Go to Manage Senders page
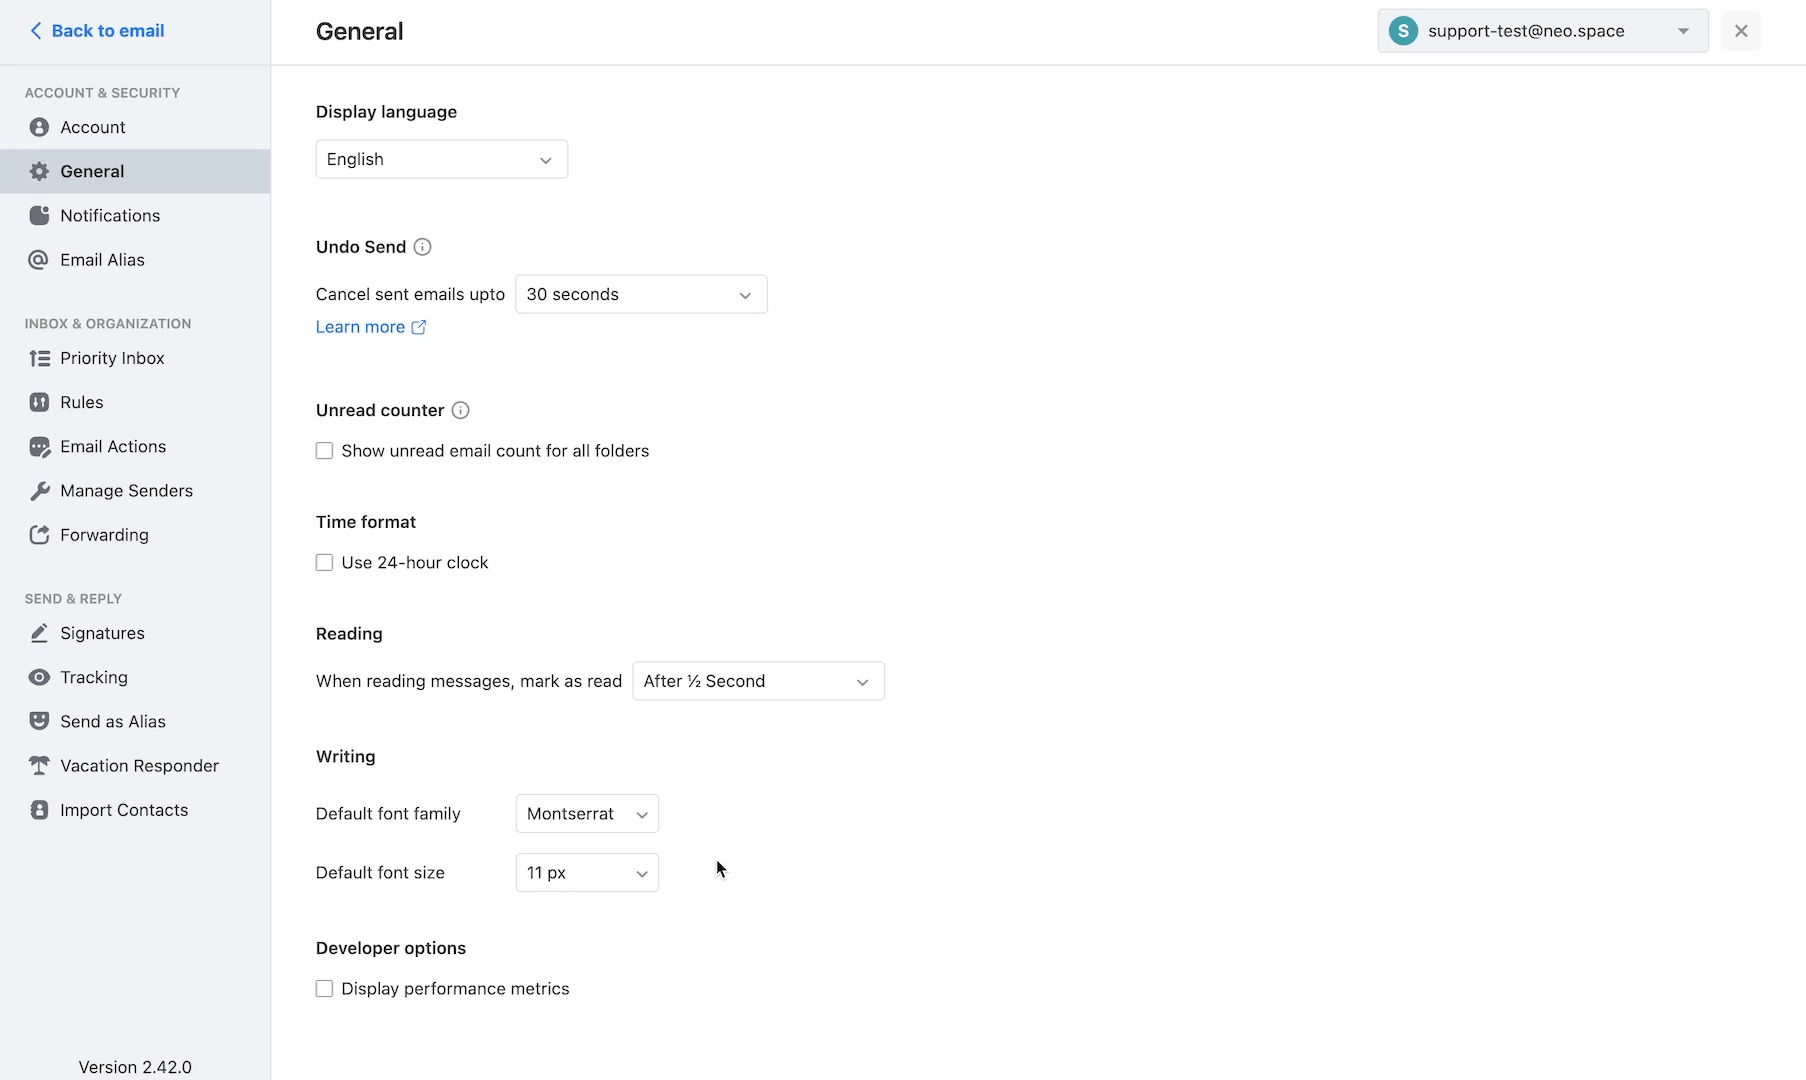 point(135,491)
